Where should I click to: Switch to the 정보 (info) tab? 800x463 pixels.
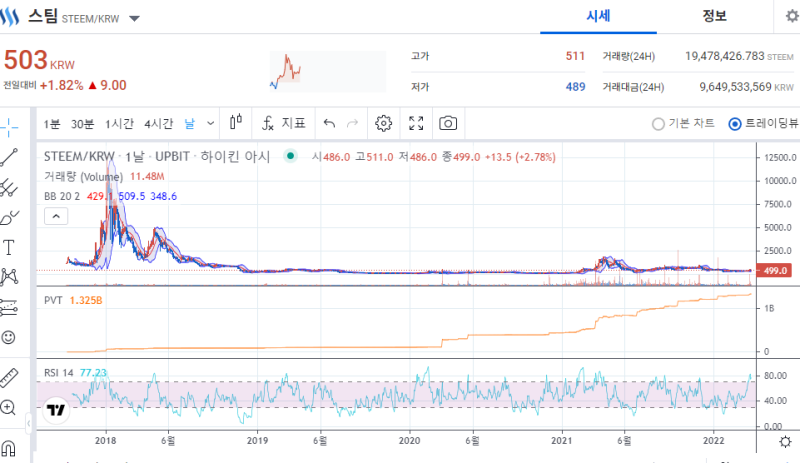pyautogui.click(x=714, y=16)
